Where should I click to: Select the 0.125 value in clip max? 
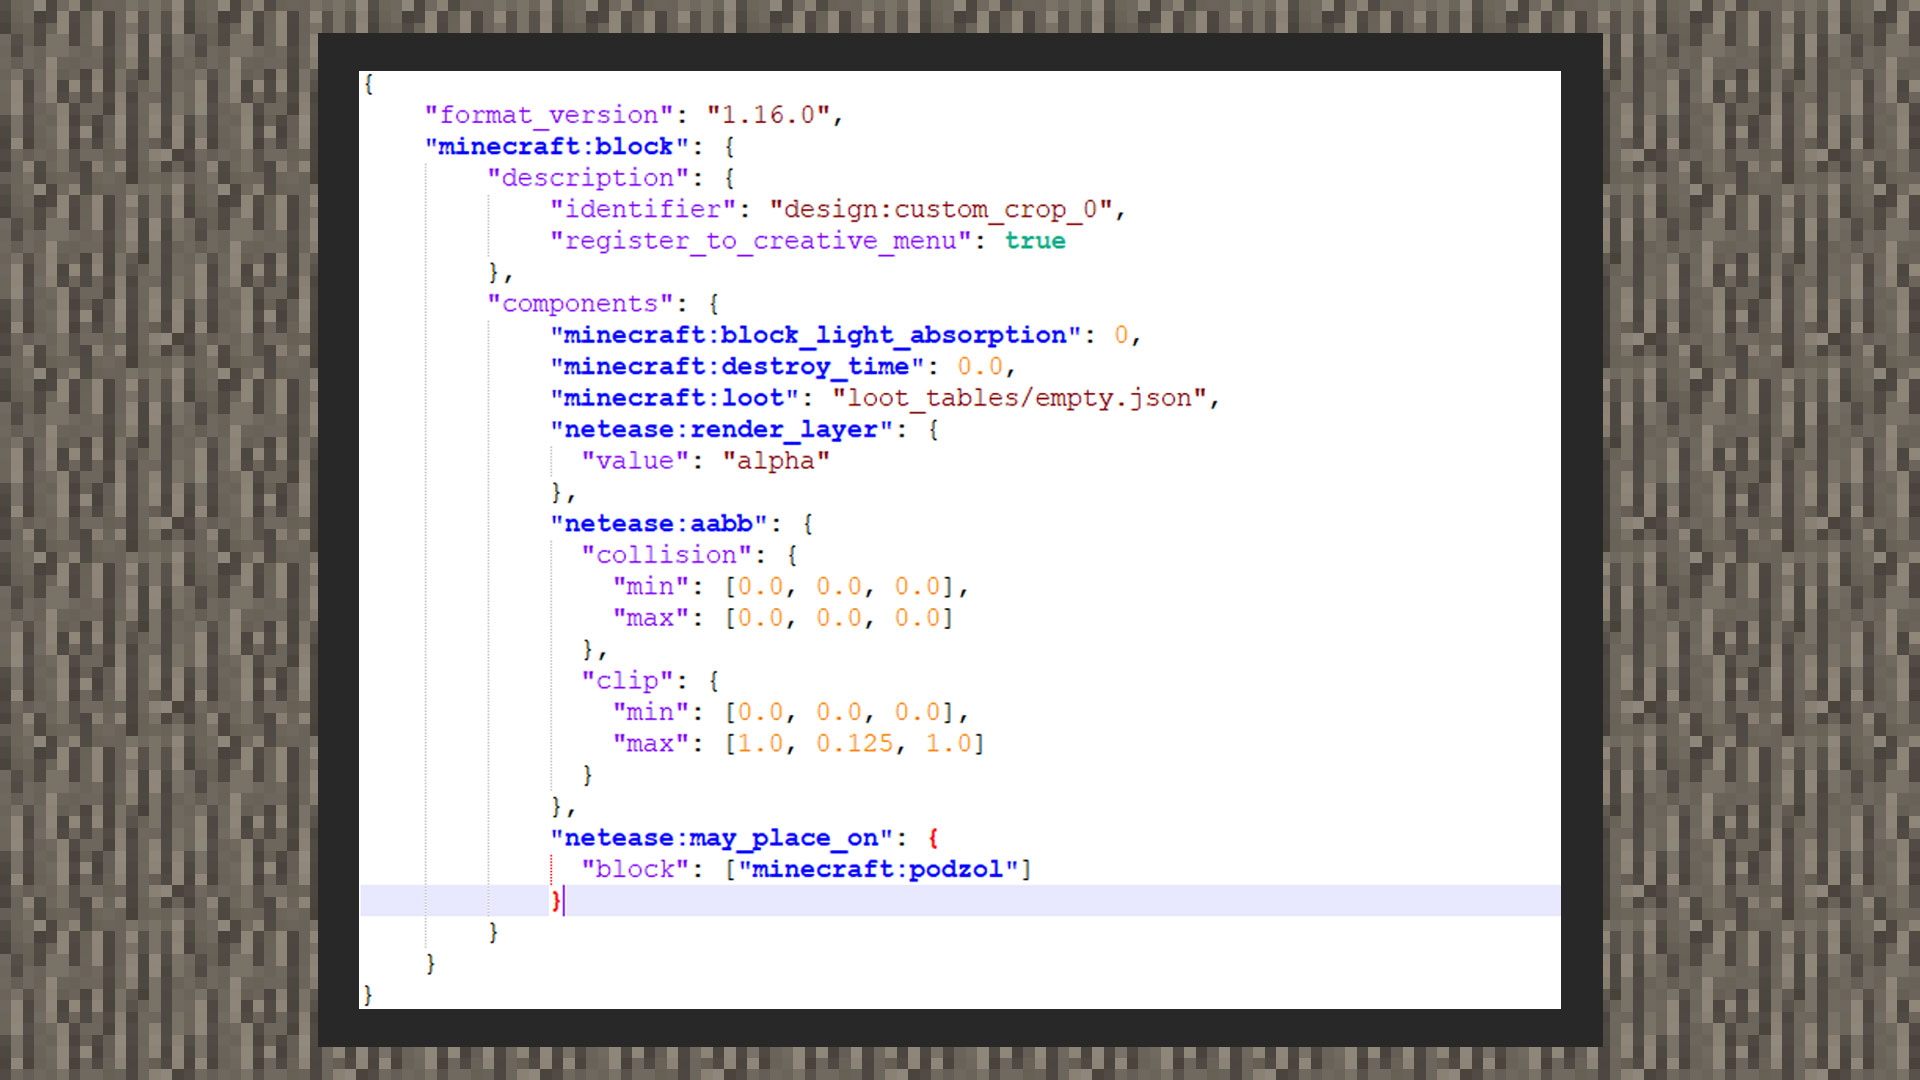point(854,744)
